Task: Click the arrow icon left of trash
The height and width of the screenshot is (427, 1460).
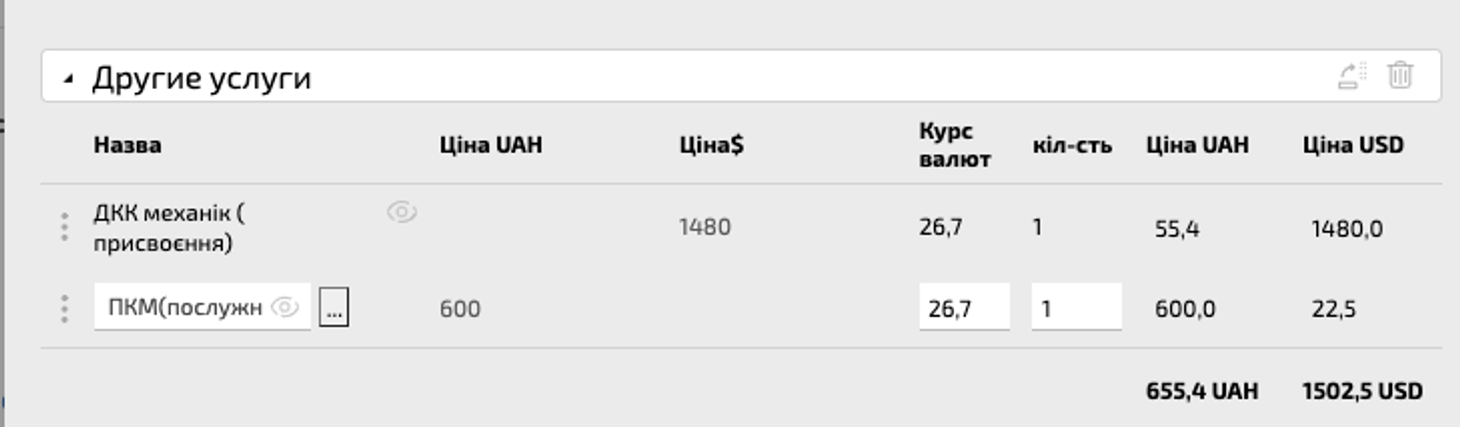Action: tap(1352, 76)
